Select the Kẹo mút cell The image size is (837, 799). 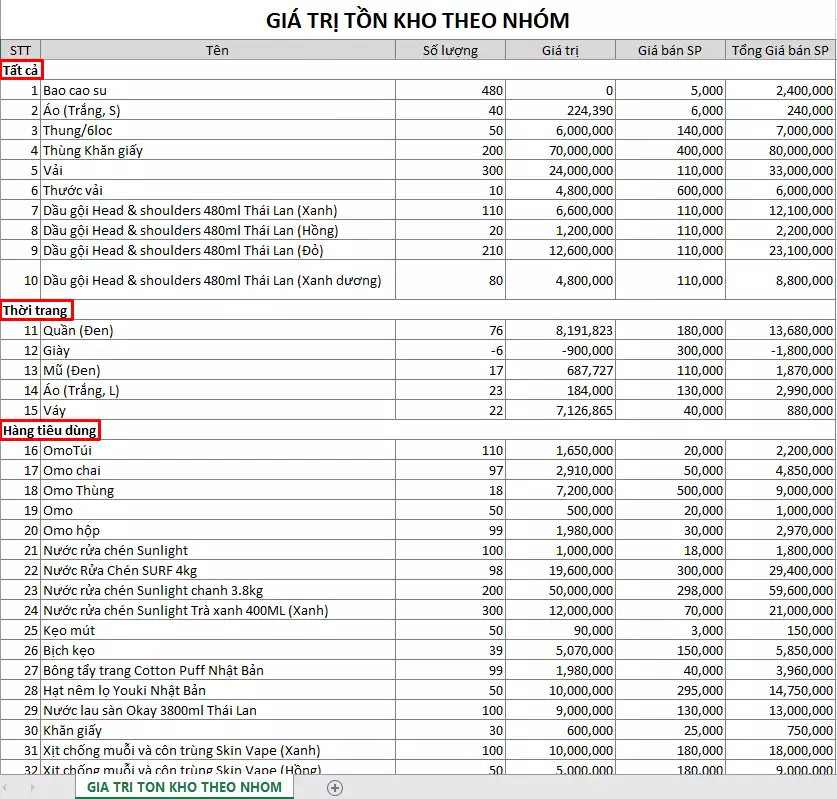pyautogui.click(x=218, y=630)
